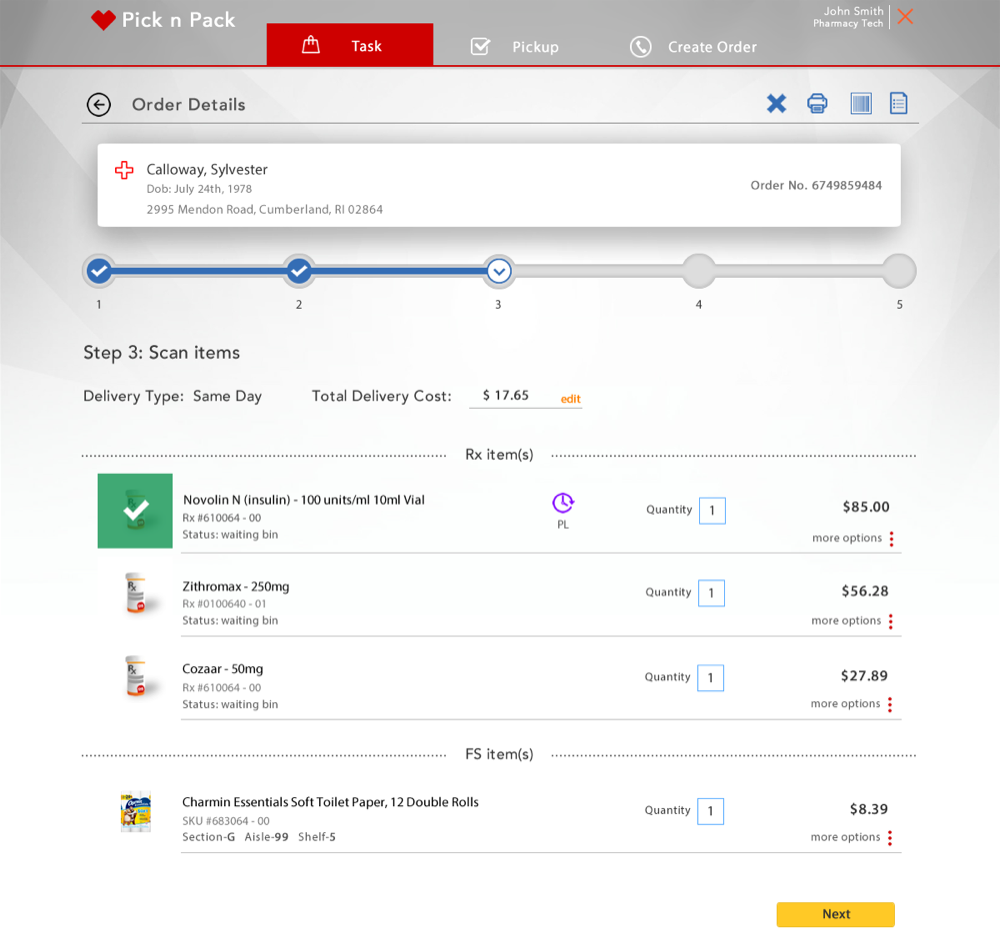The width and height of the screenshot is (1000, 944).
Task: Print the order using the printer icon
Action: tap(817, 103)
